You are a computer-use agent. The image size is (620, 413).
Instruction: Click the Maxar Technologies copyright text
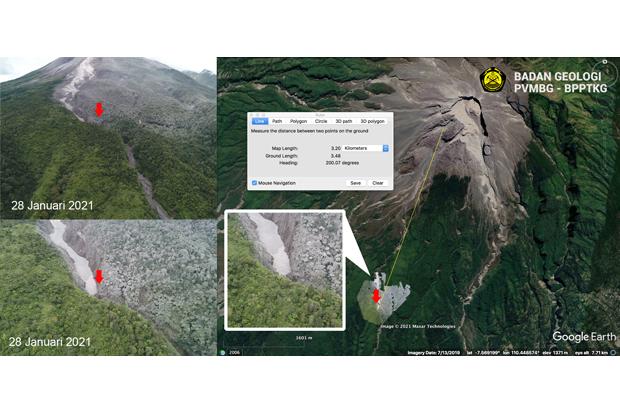(424, 326)
